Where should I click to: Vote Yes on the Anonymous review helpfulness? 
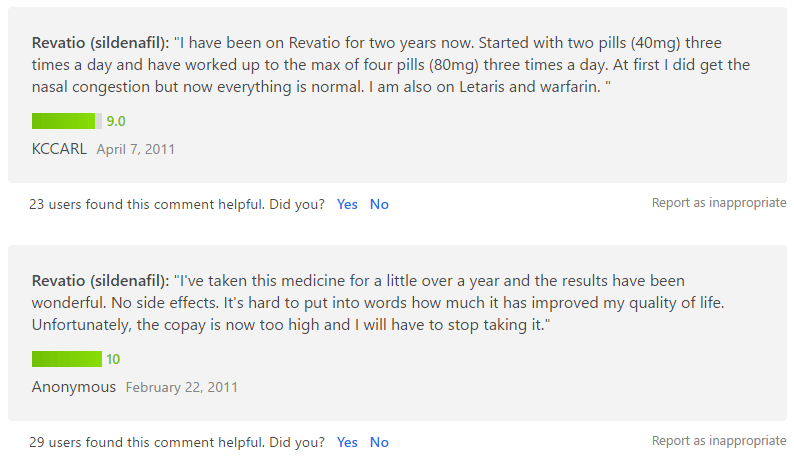(x=347, y=442)
